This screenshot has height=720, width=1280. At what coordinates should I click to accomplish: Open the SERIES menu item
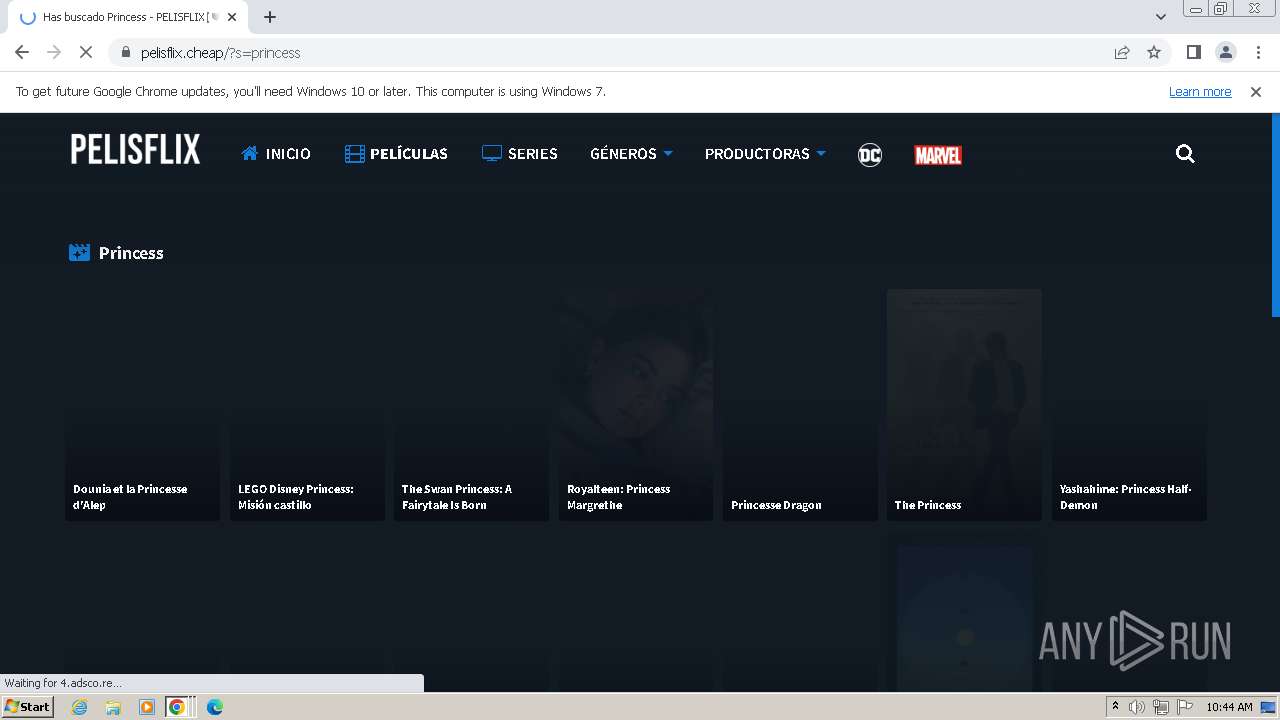[519, 153]
